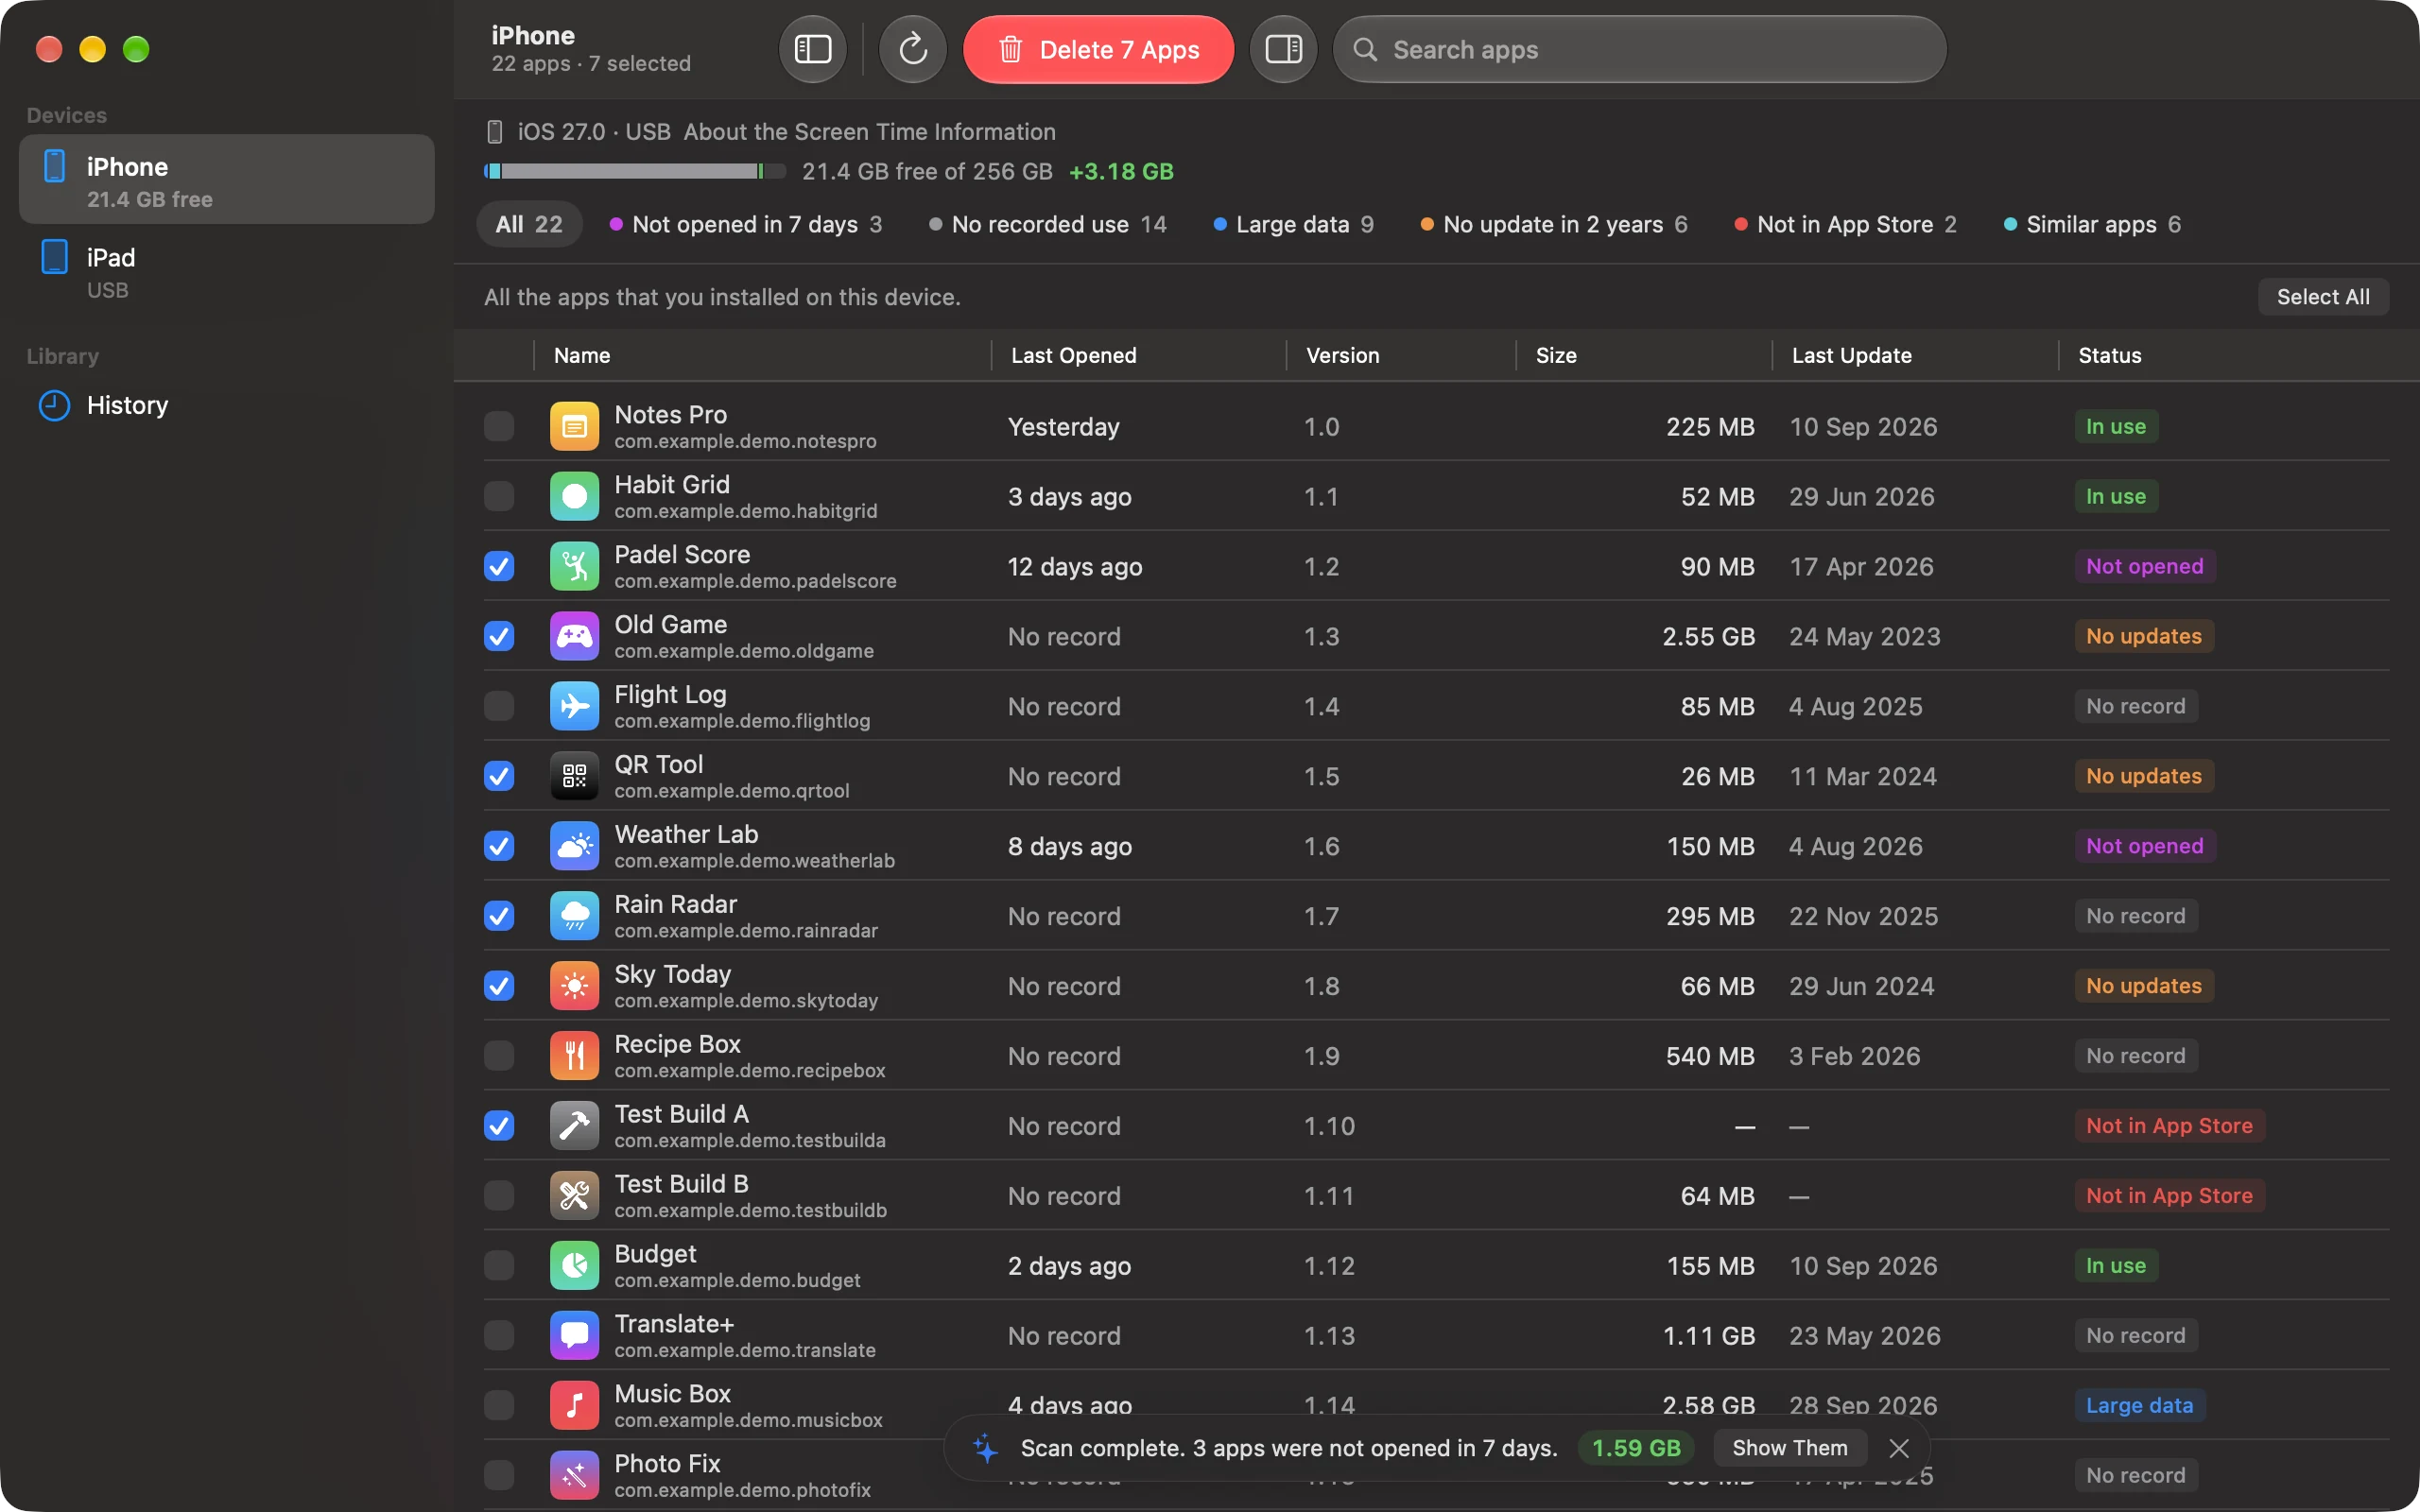Filter by Not in App Store
2420x1512 pixels.
click(1845, 224)
